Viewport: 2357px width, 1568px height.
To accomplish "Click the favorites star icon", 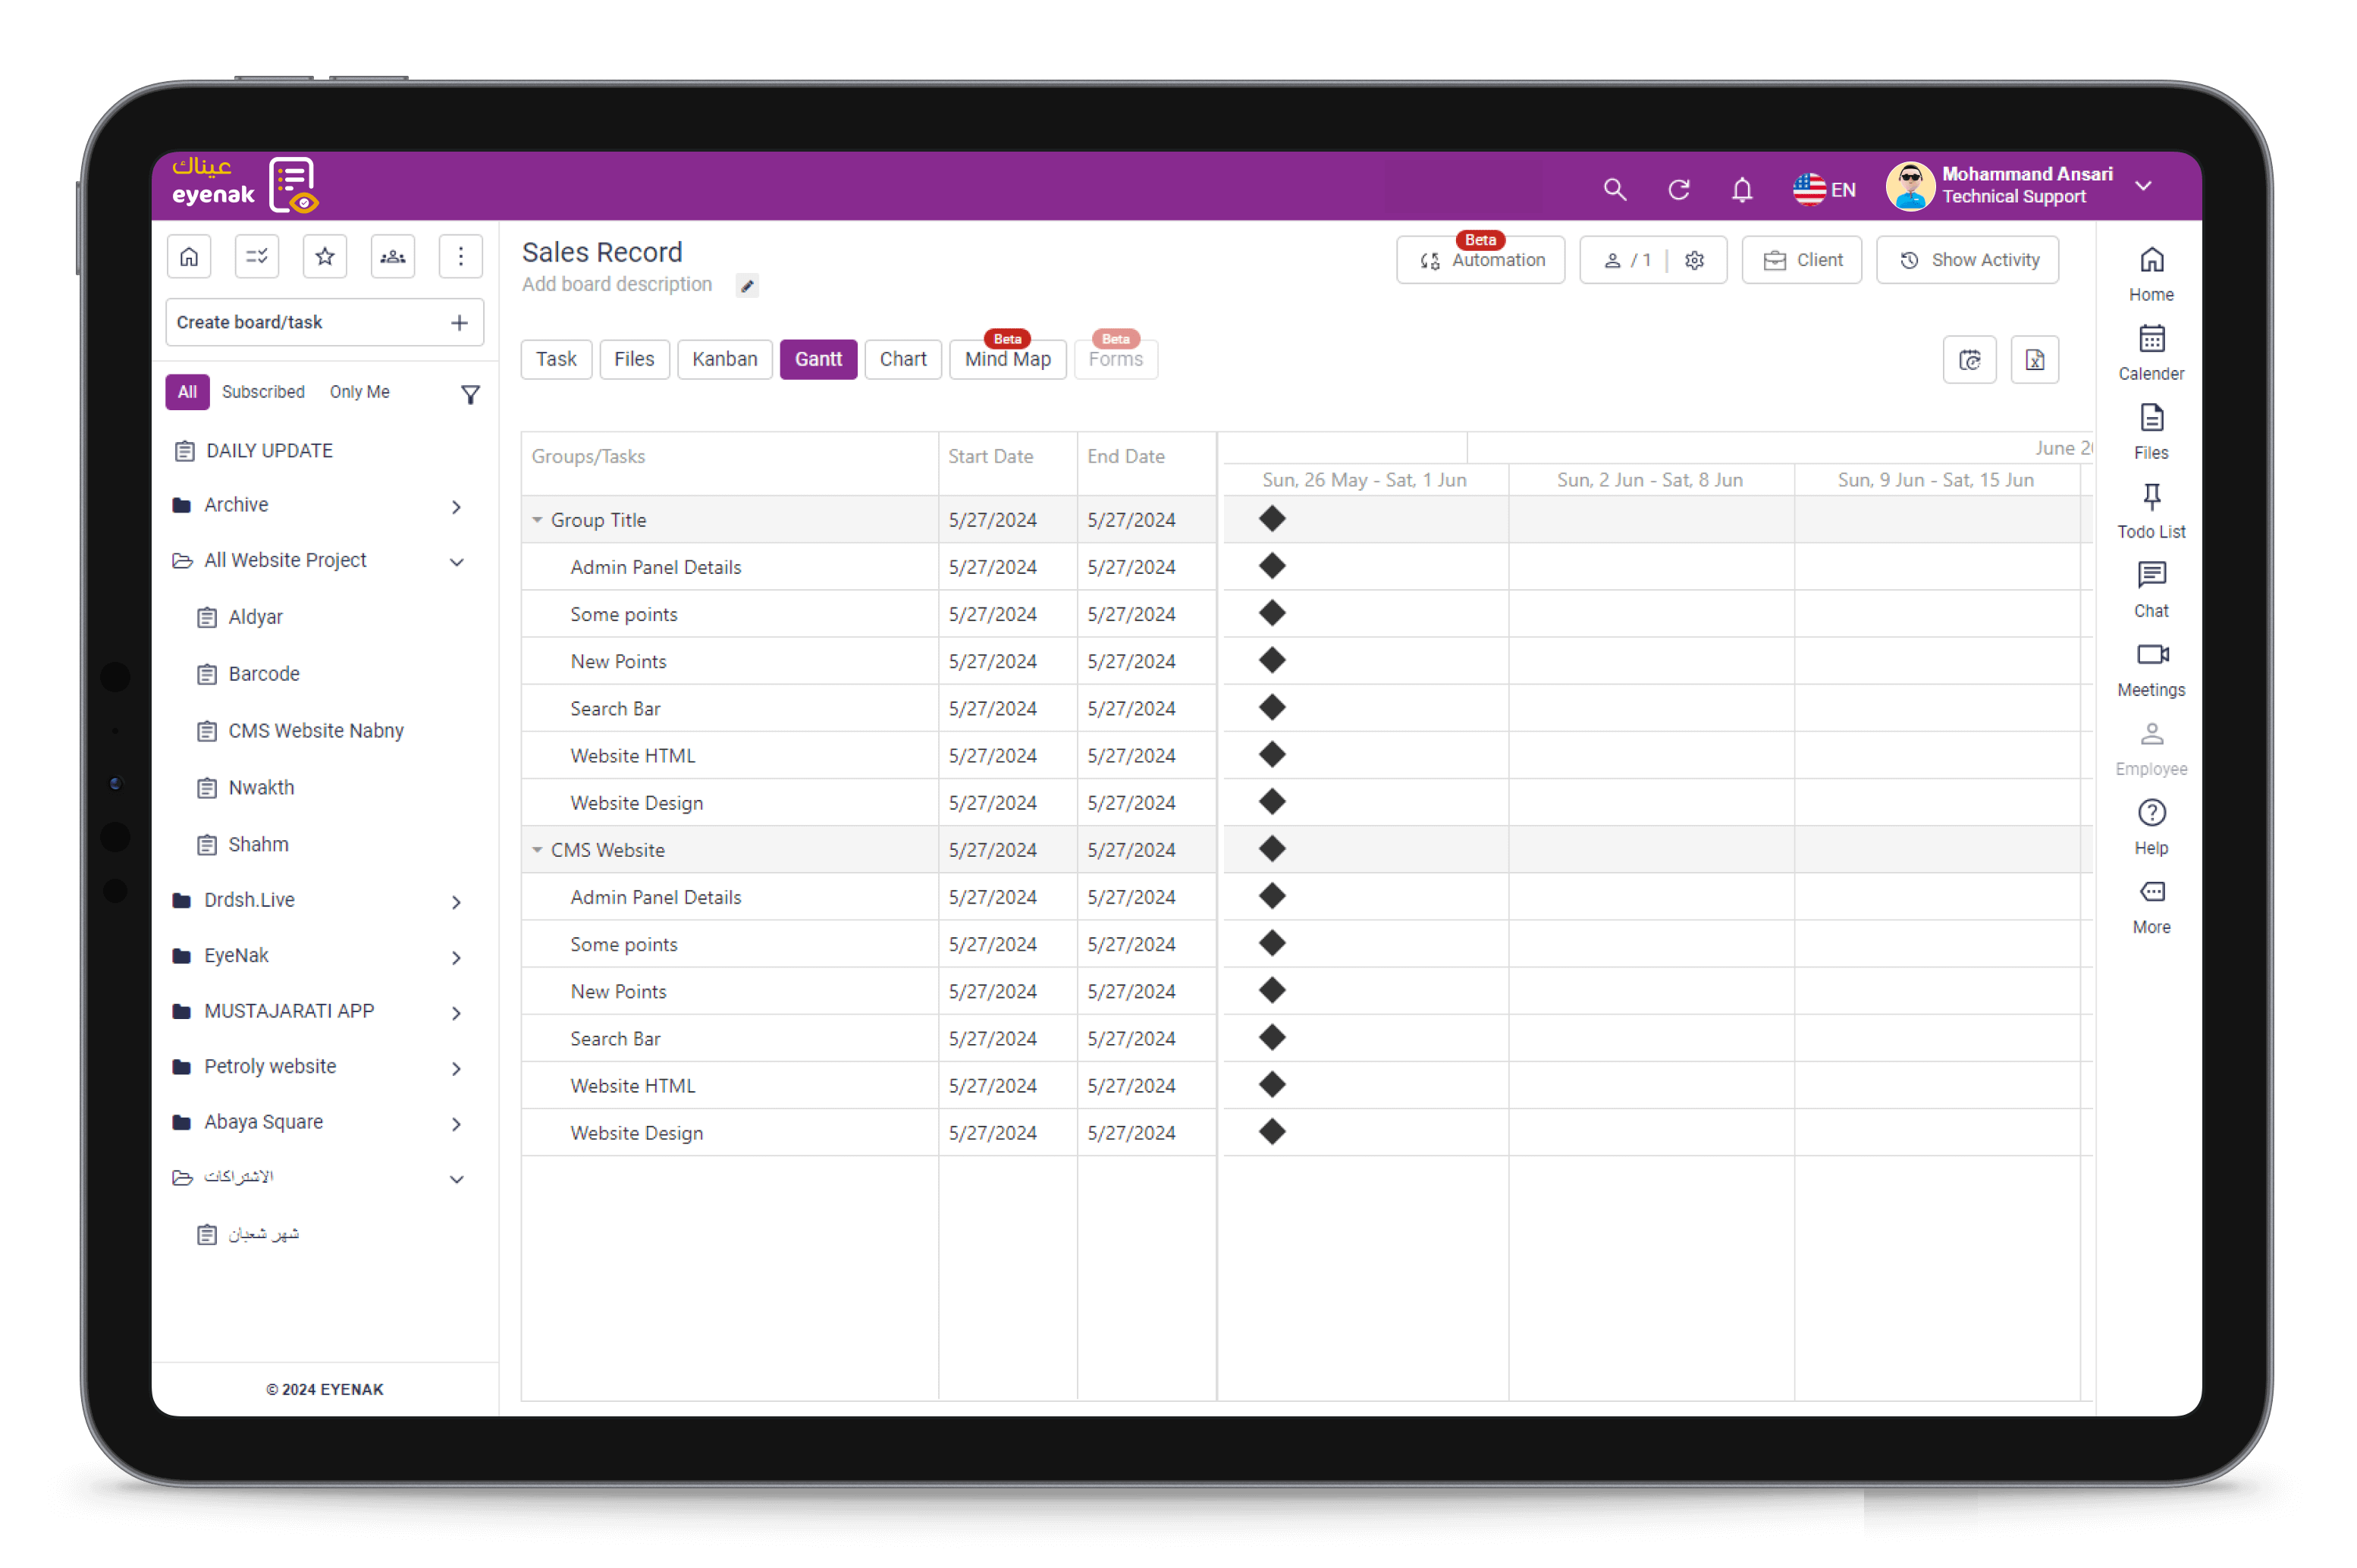I will (324, 257).
